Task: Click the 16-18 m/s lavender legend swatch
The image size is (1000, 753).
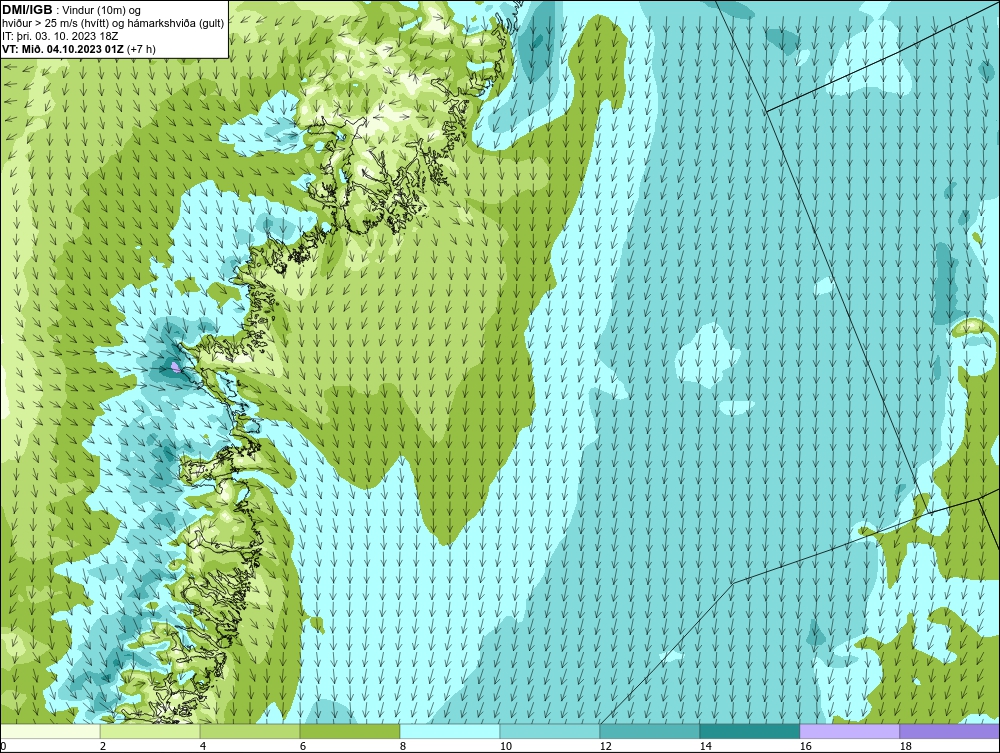Action: (x=849, y=731)
